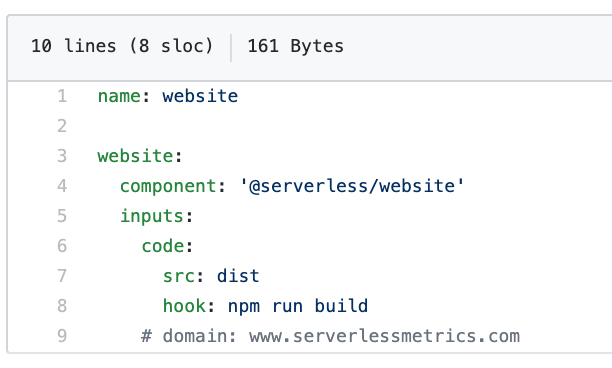Click the 'hook' key
The height and width of the screenshot is (368, 612).
[184, 306]
